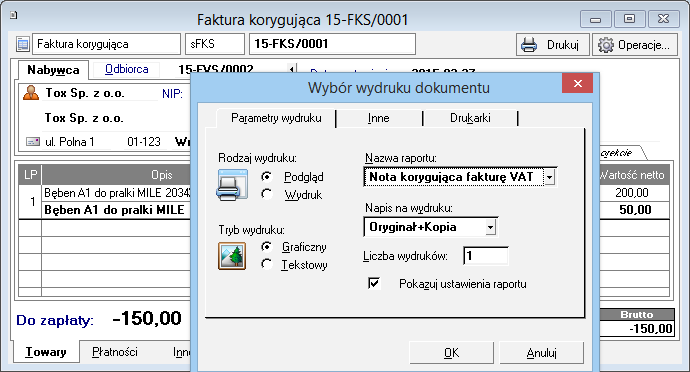Click the print preview printer icon under Rodzaj wydruku
The image size is (690, 372).
[x=232, y=185]
